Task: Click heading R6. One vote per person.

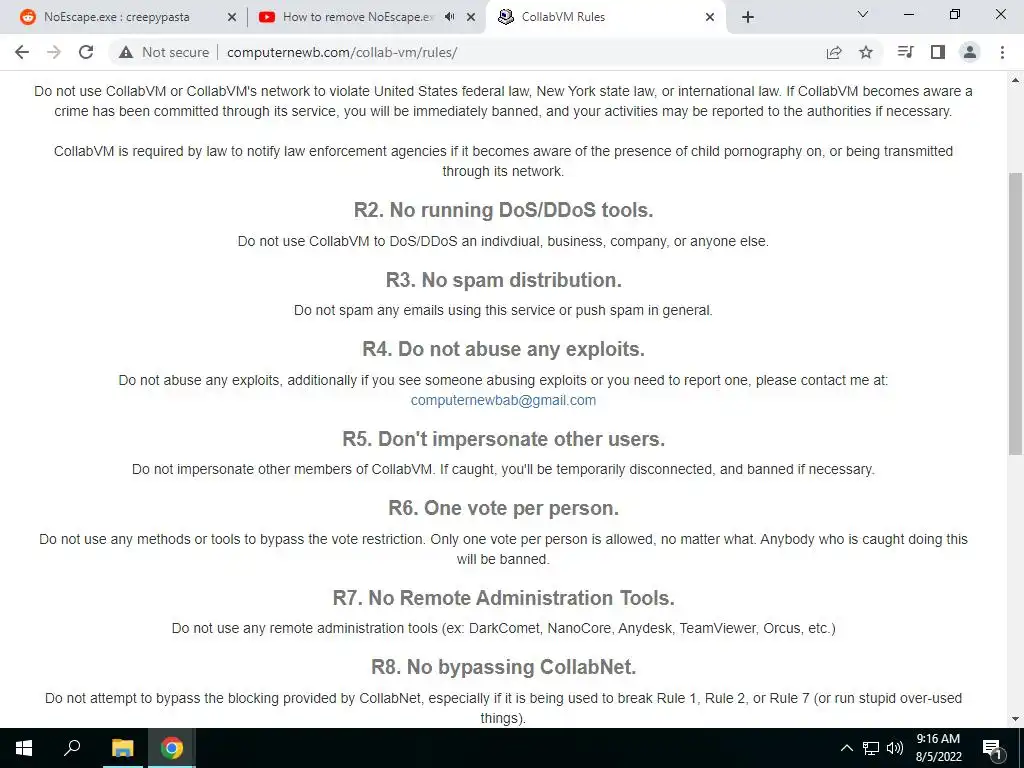Action: tap(504, 508)
